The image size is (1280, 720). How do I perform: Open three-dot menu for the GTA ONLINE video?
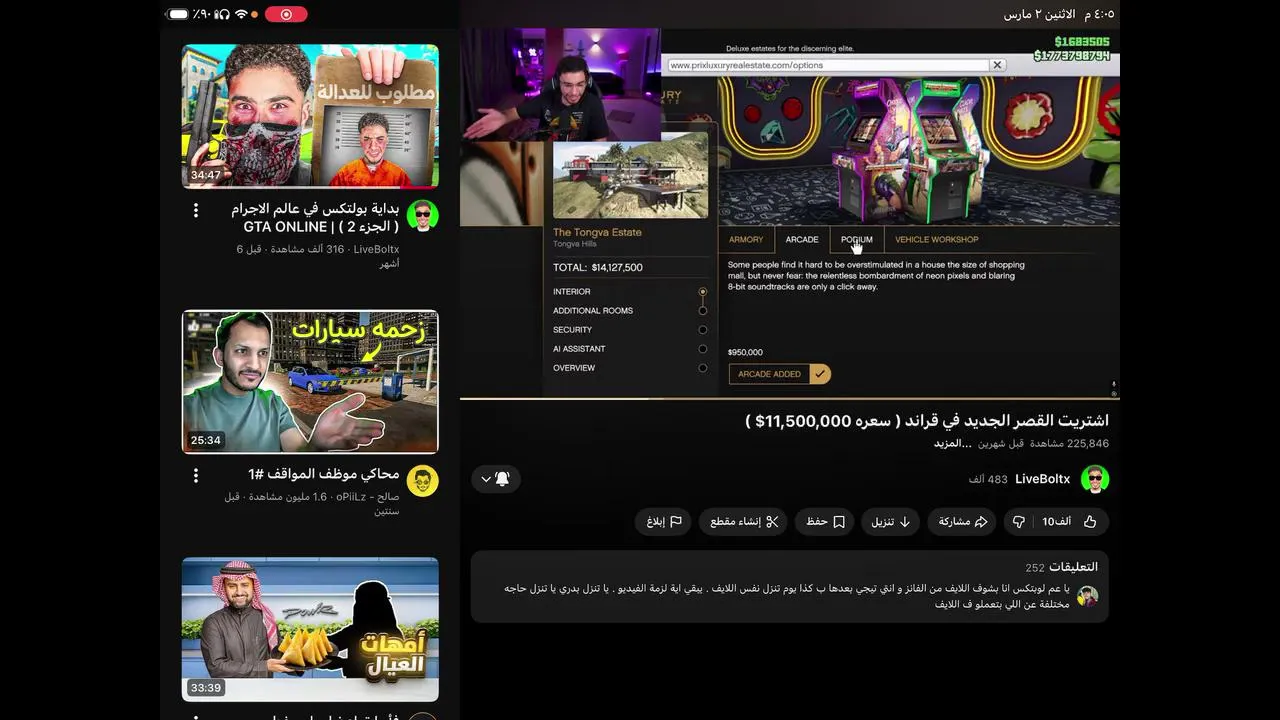(196, 210)
